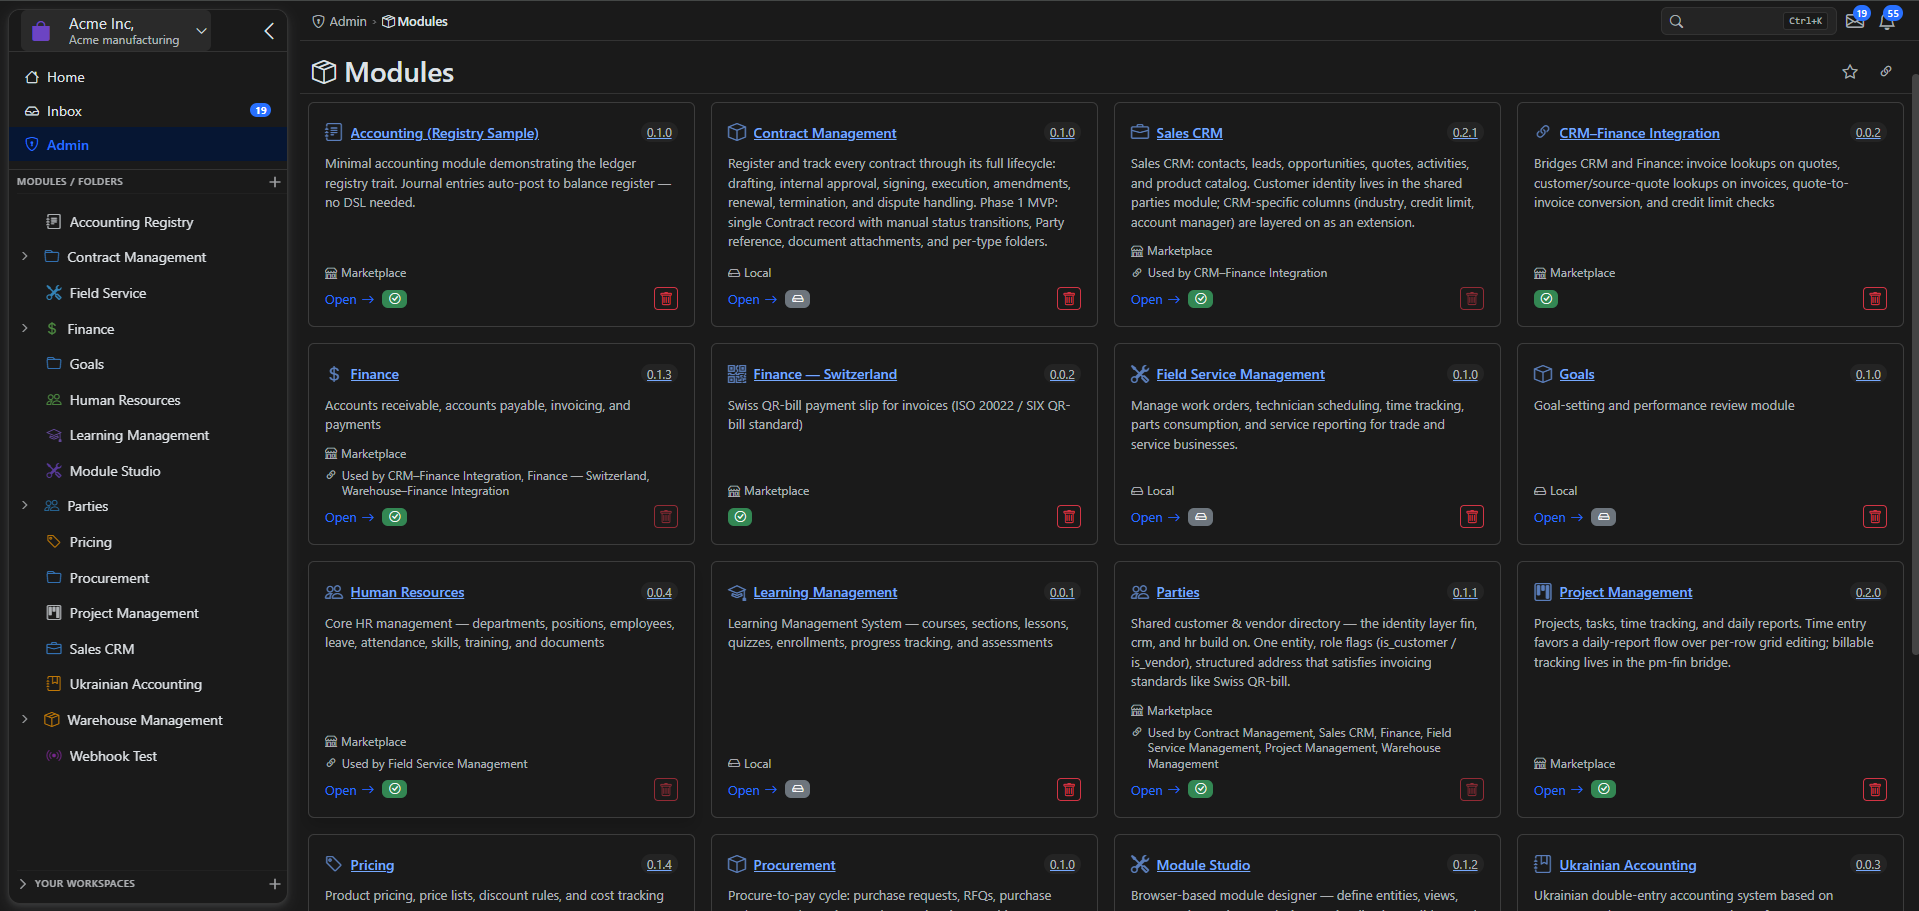Open the notifications bell icon
Screen dimensions: 1919x911
point(1887,21)
